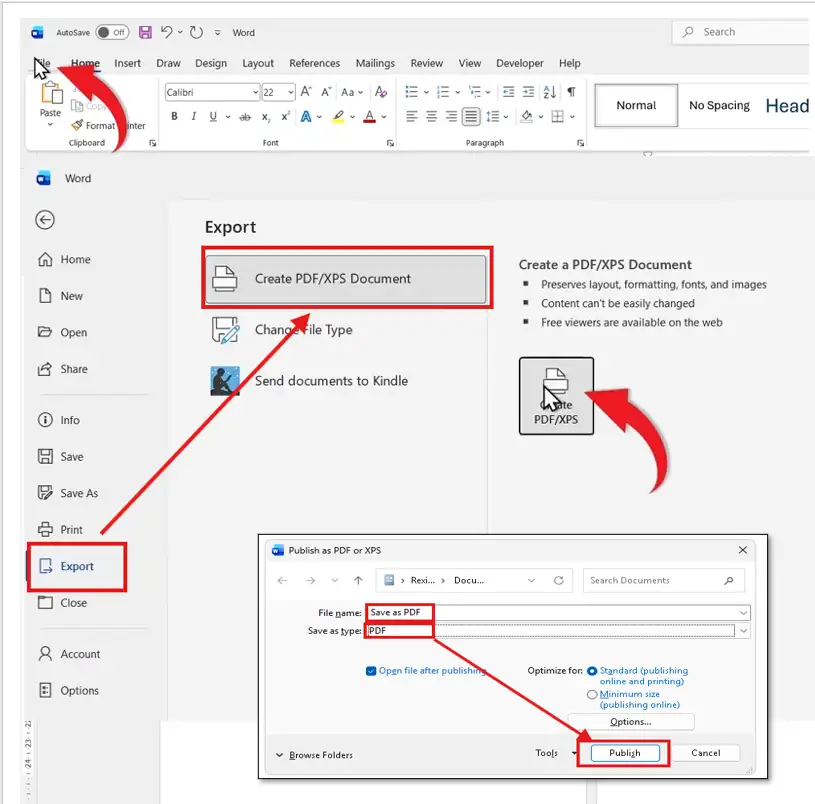
Task: Select Standard publishing optimization radio
Action: coord(591,671)
